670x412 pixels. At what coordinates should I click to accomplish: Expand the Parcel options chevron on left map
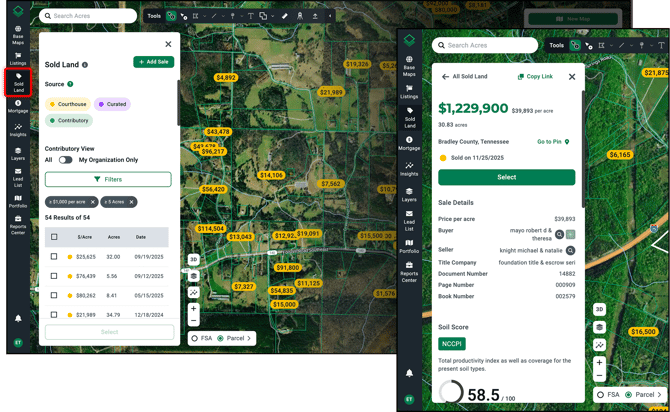click(249, 338)
